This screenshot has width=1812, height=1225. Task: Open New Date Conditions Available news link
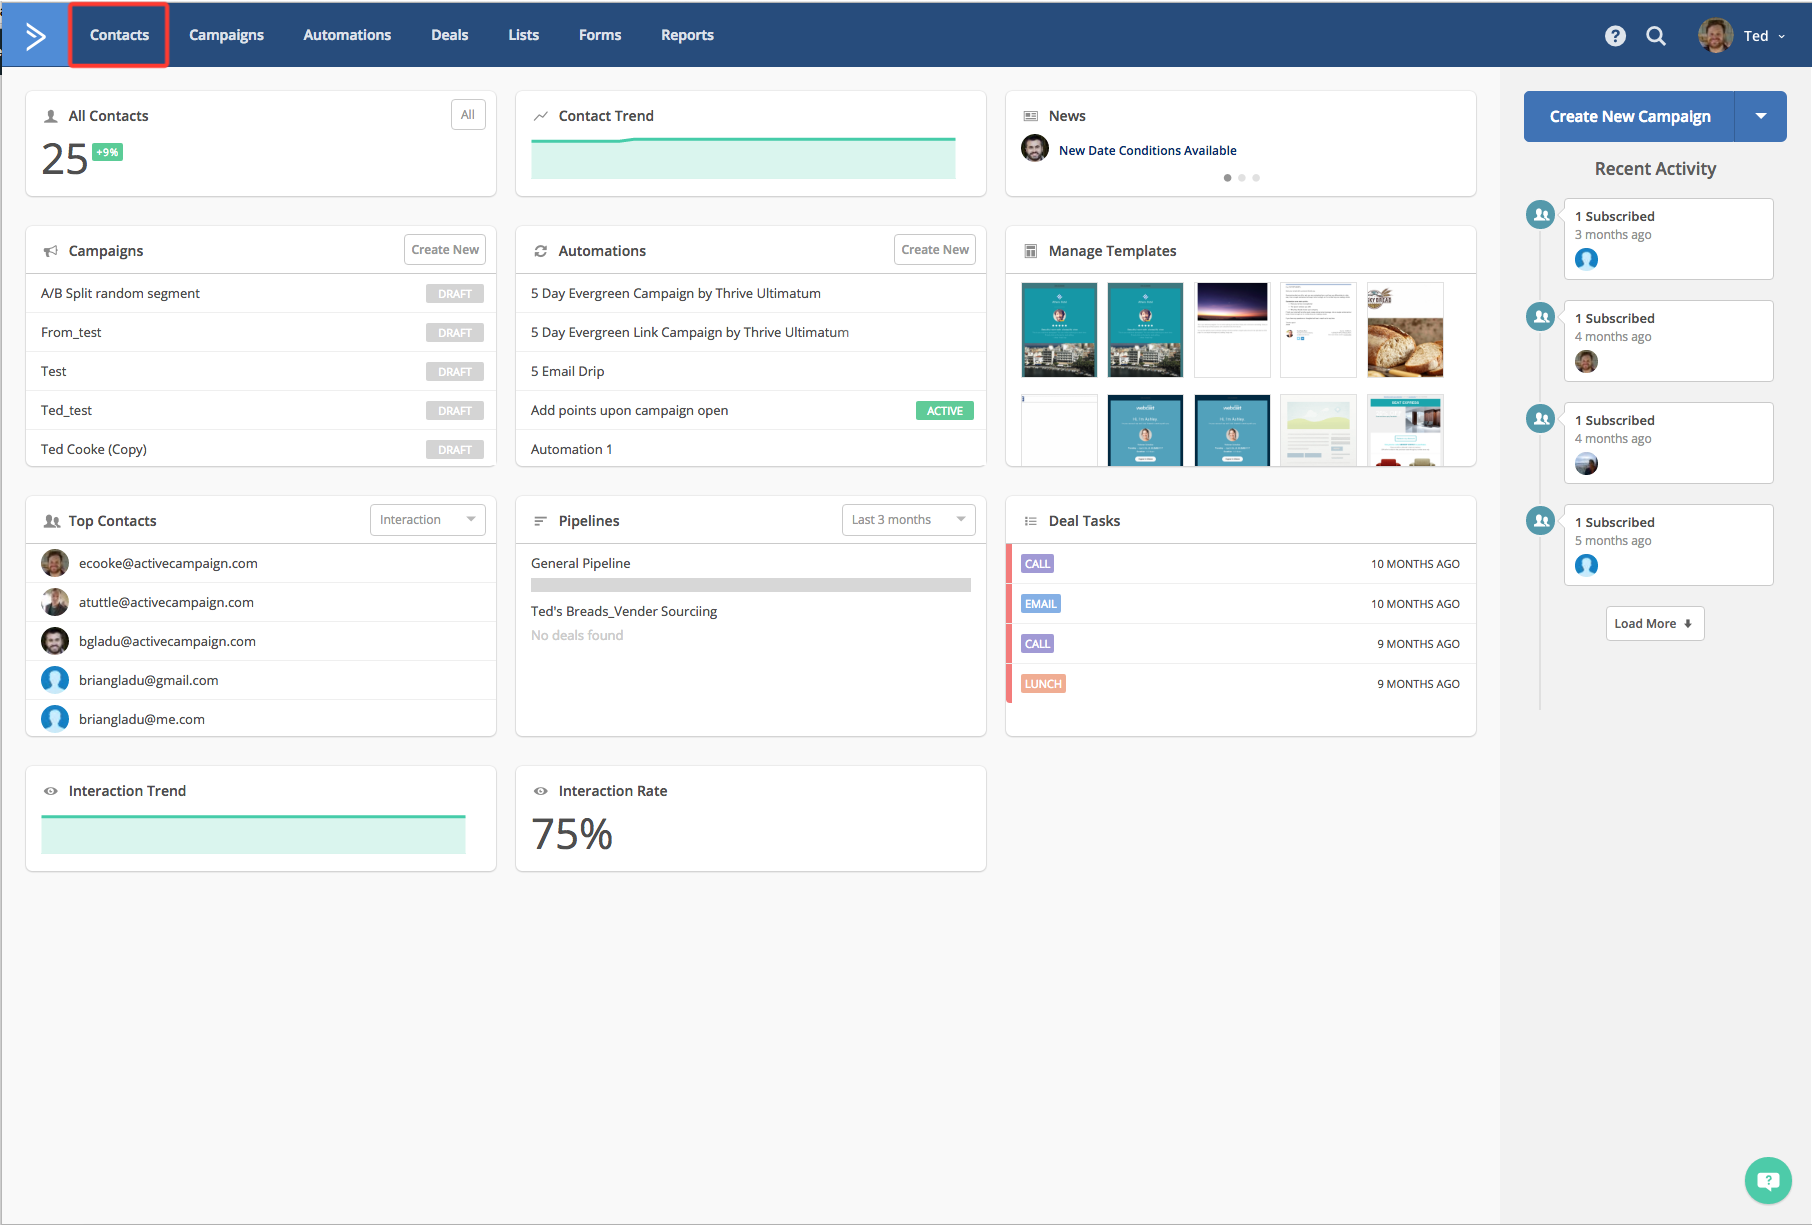(x=1147, y=151)
